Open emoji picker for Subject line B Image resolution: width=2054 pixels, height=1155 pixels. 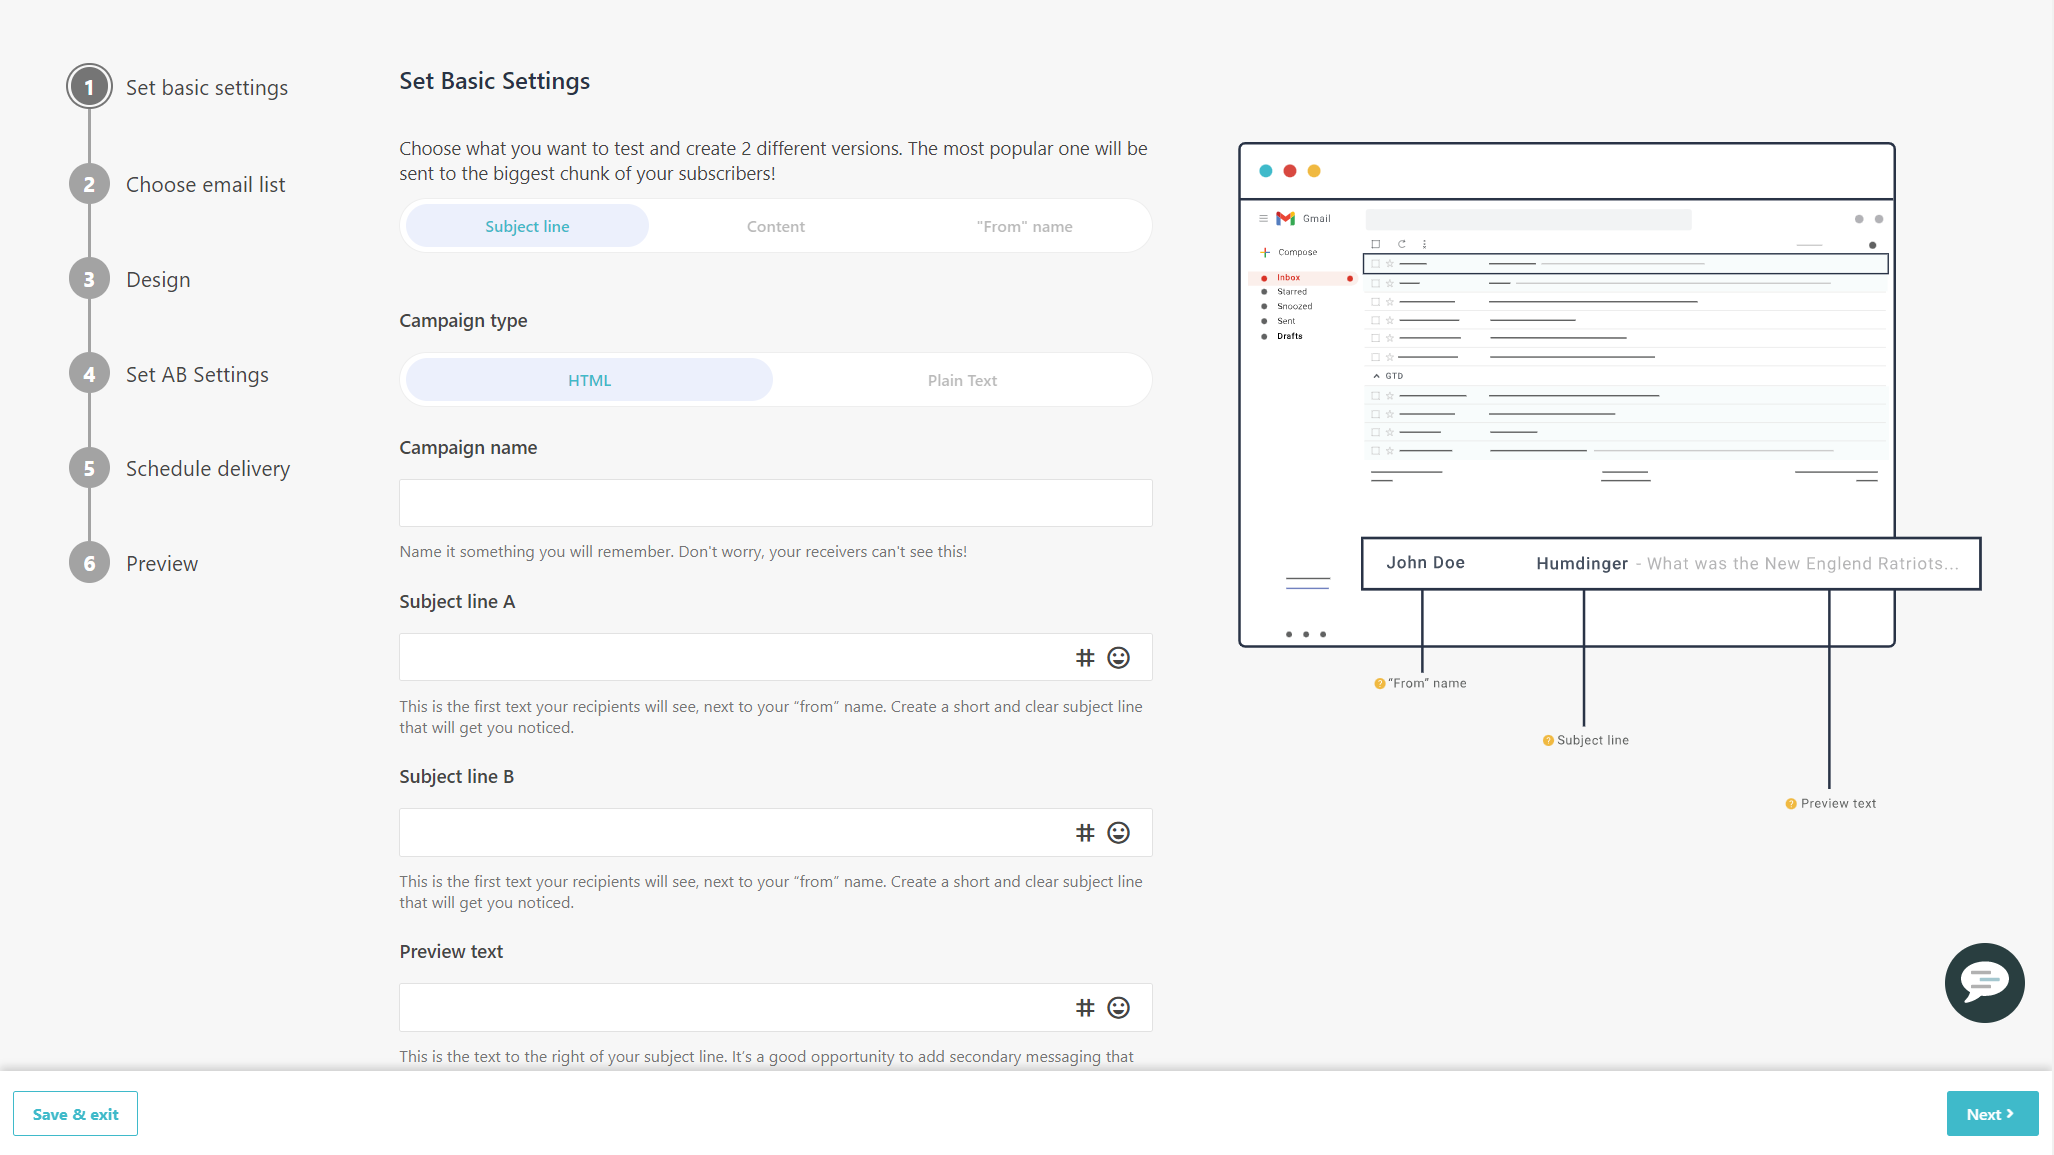pos(1117,832)
